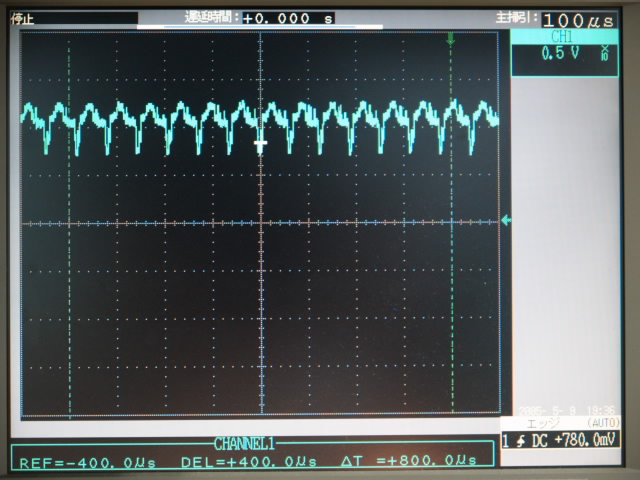
Task: Click the rising edge trigger slope symbol
Action: tap(520, 440)
